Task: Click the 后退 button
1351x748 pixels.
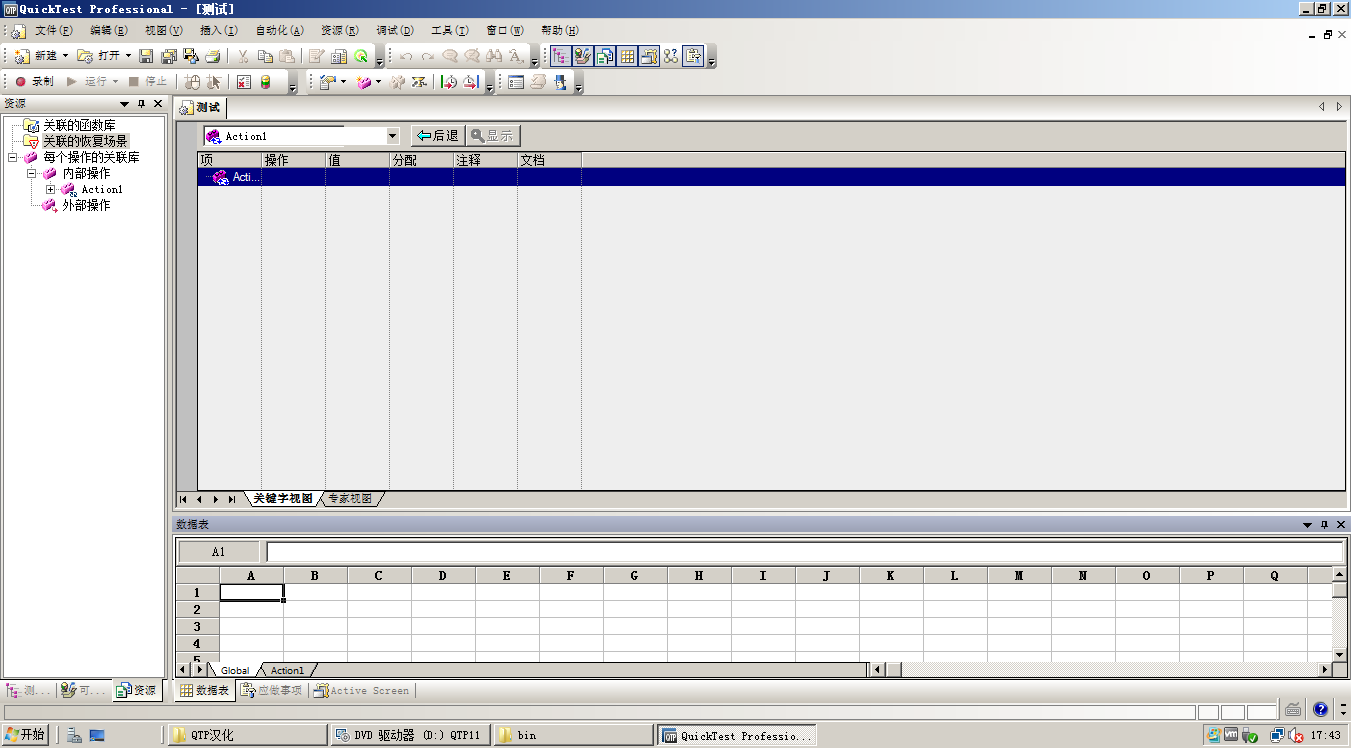Action: pos(436,136)
